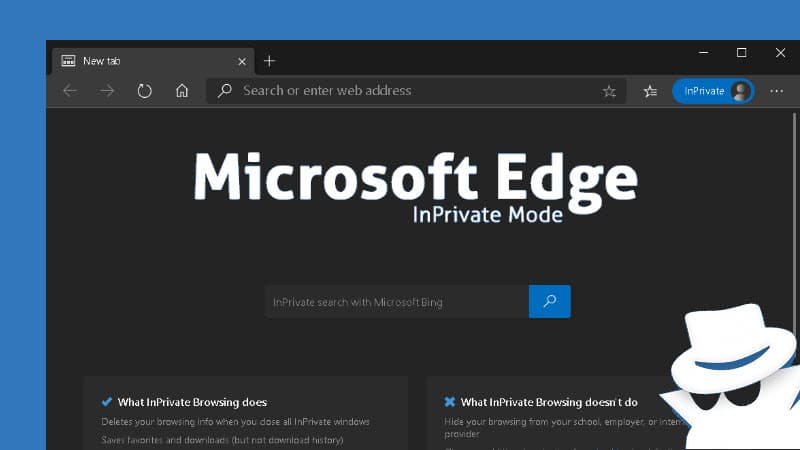Click the 'What InPrivate Browsing does' heading
The width and height of the screenshot is (800, 450).
point(192,402)
